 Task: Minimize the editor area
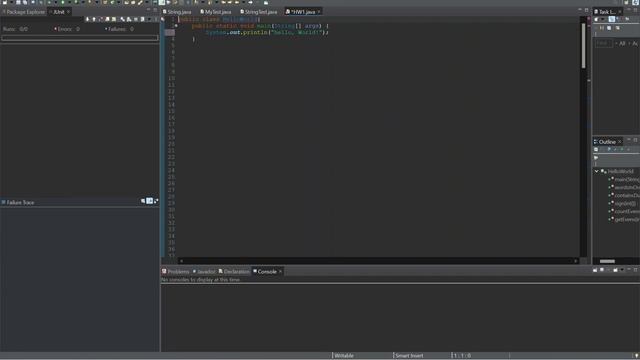[580, 10]
